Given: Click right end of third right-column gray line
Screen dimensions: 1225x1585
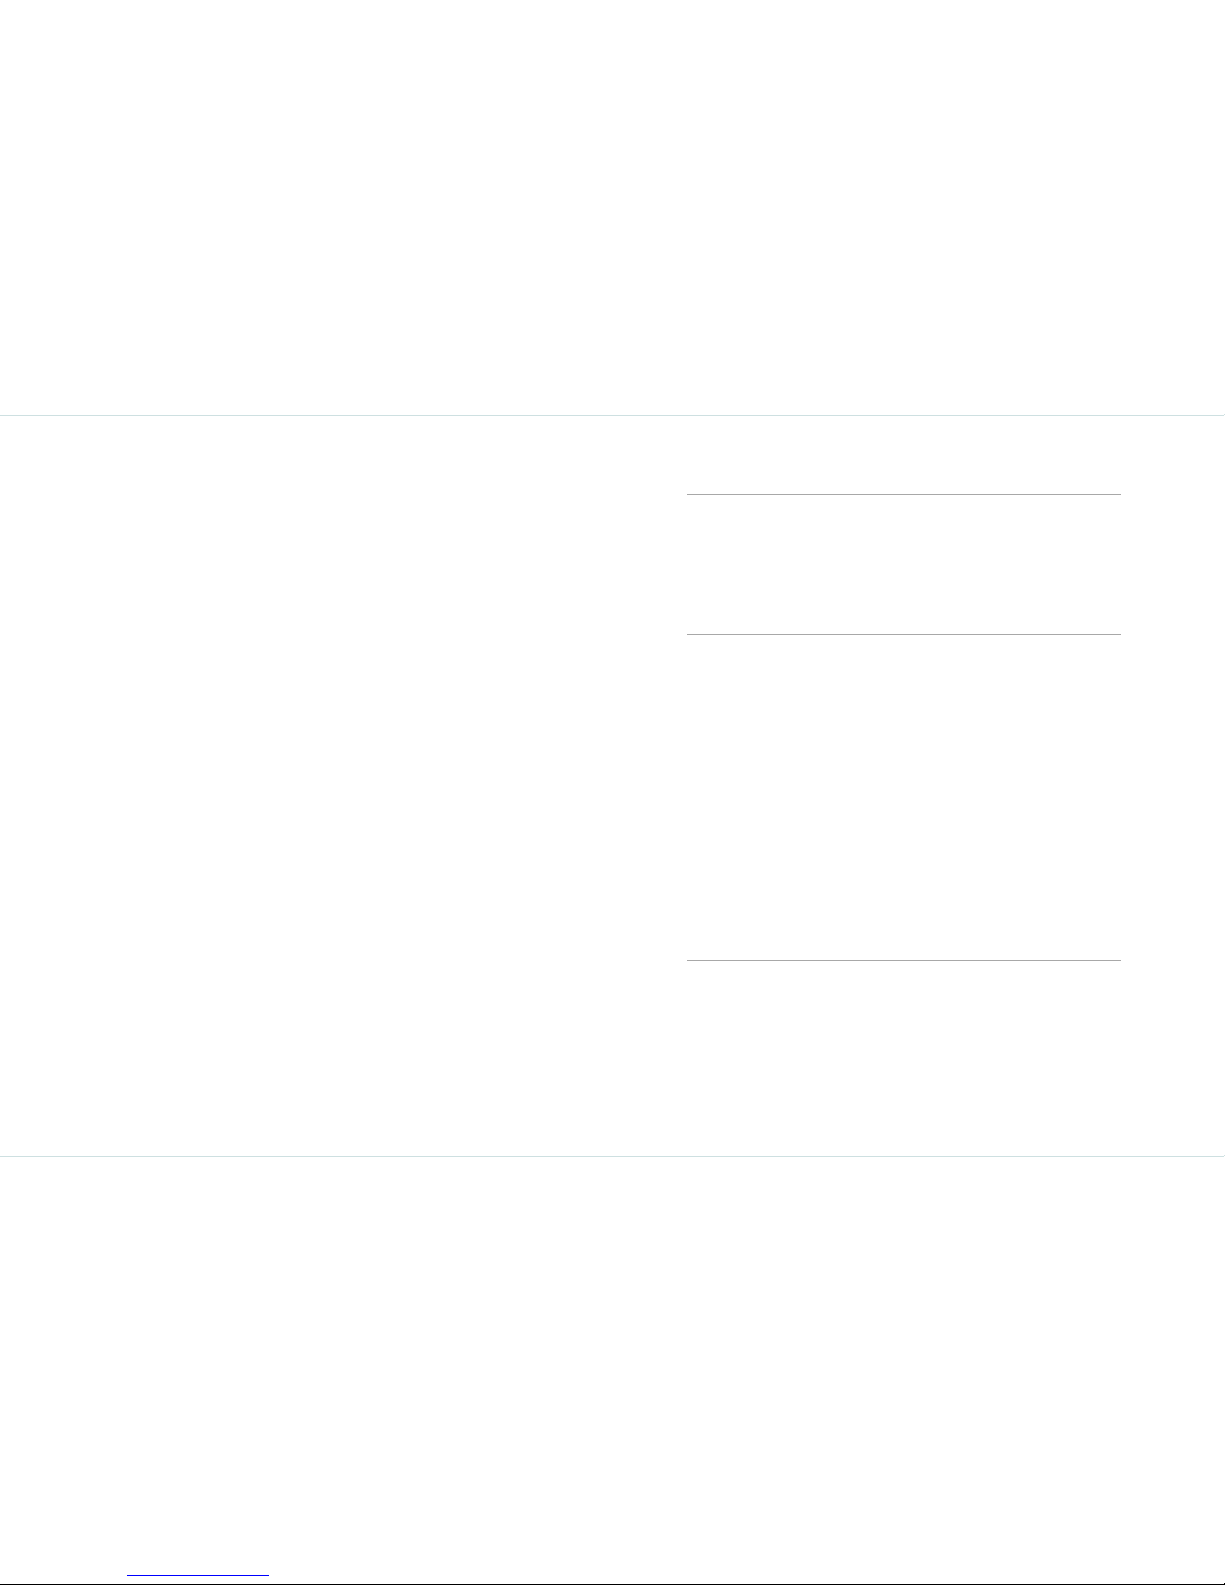Looking at the screenshot, I should 1118,960.
